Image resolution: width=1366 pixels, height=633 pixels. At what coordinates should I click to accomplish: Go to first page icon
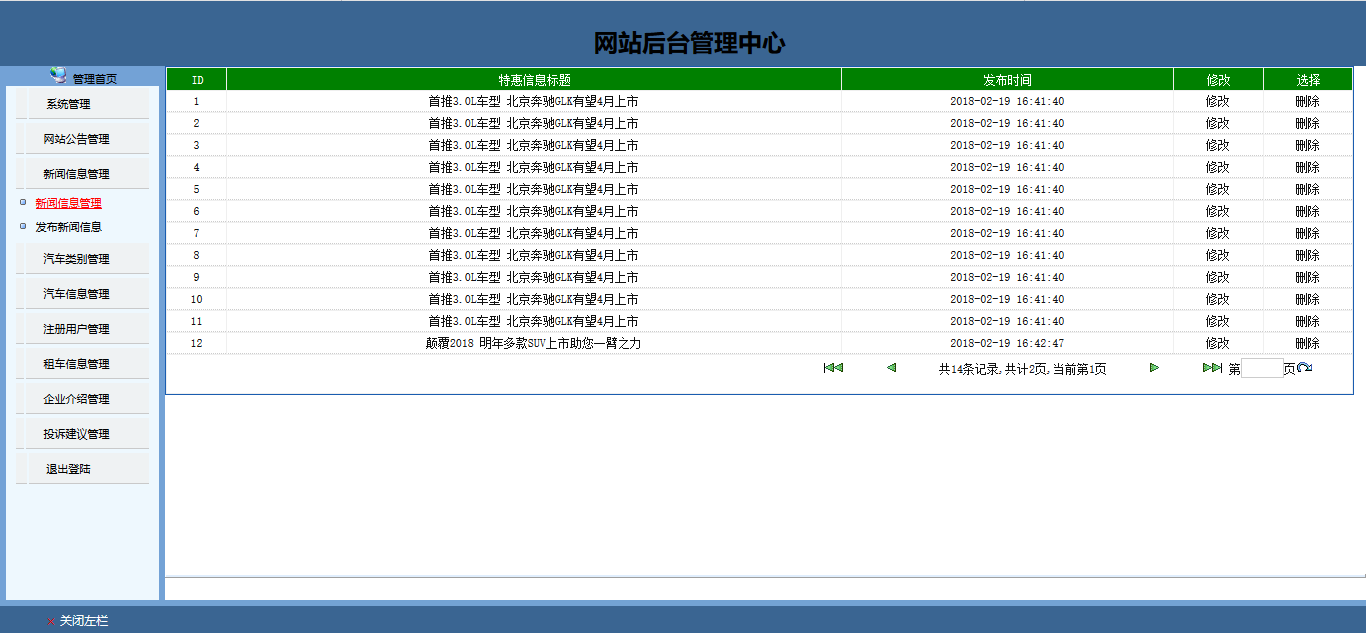[x=833, y=368]
